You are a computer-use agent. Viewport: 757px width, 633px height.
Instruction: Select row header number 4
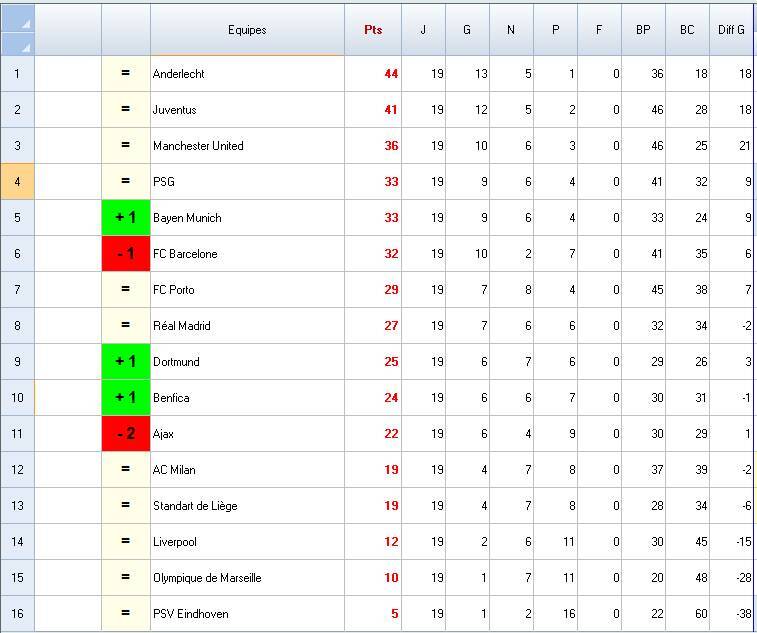point(18,182)
